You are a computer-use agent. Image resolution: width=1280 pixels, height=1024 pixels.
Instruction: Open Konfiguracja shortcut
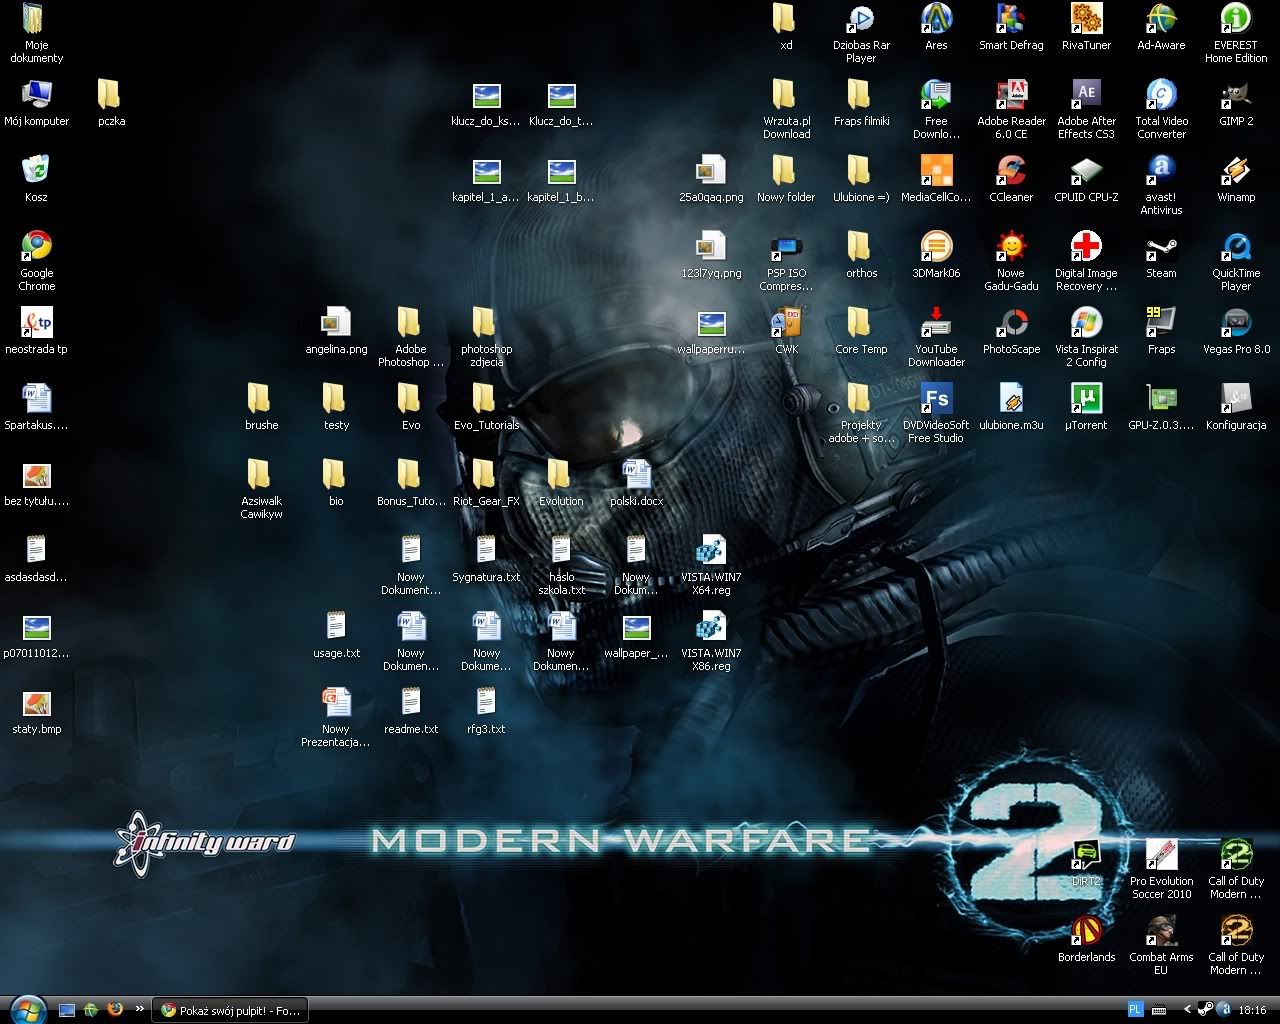tap(1236, 406)
